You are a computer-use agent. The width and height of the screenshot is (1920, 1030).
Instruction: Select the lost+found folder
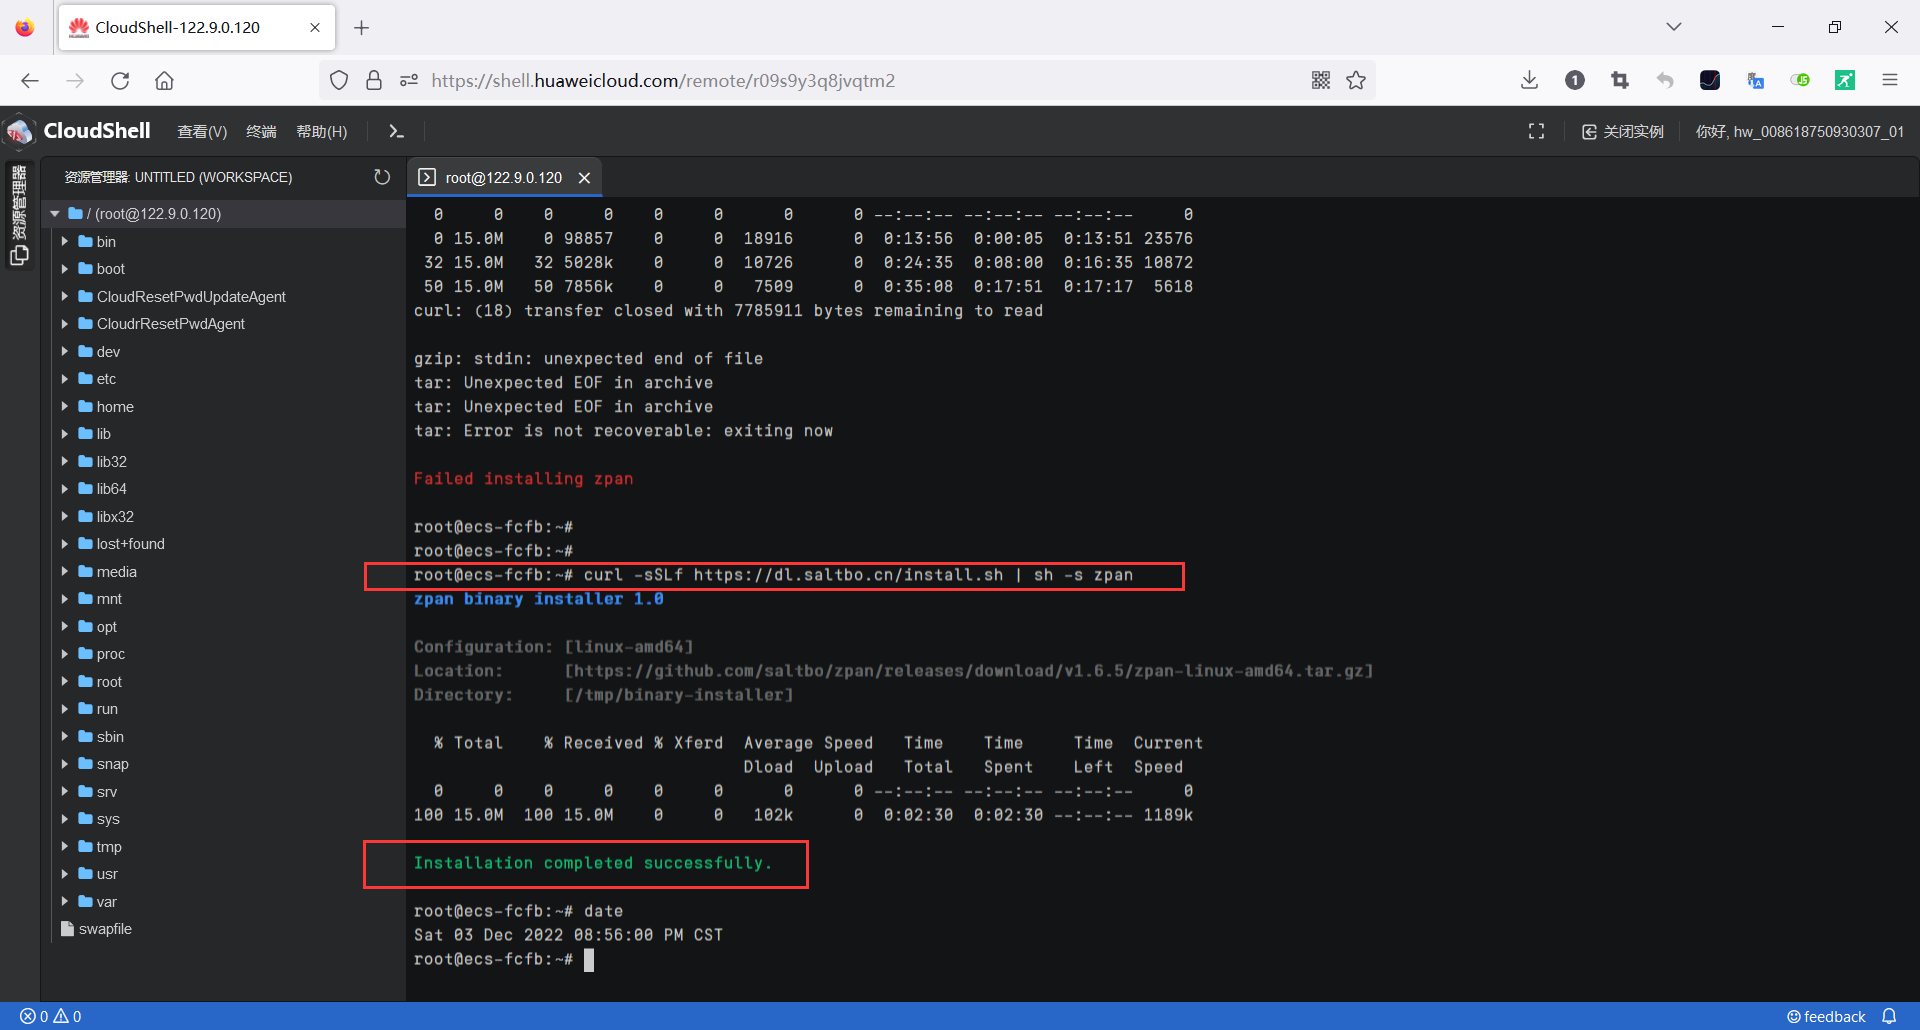point(130,544)
